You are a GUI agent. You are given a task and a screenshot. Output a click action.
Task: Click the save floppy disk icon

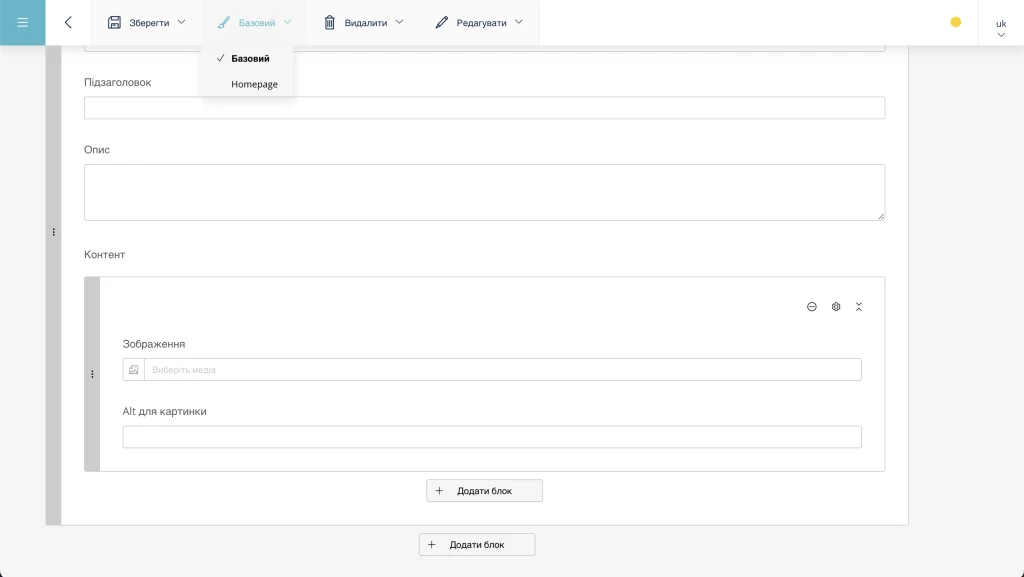(114, 22)
